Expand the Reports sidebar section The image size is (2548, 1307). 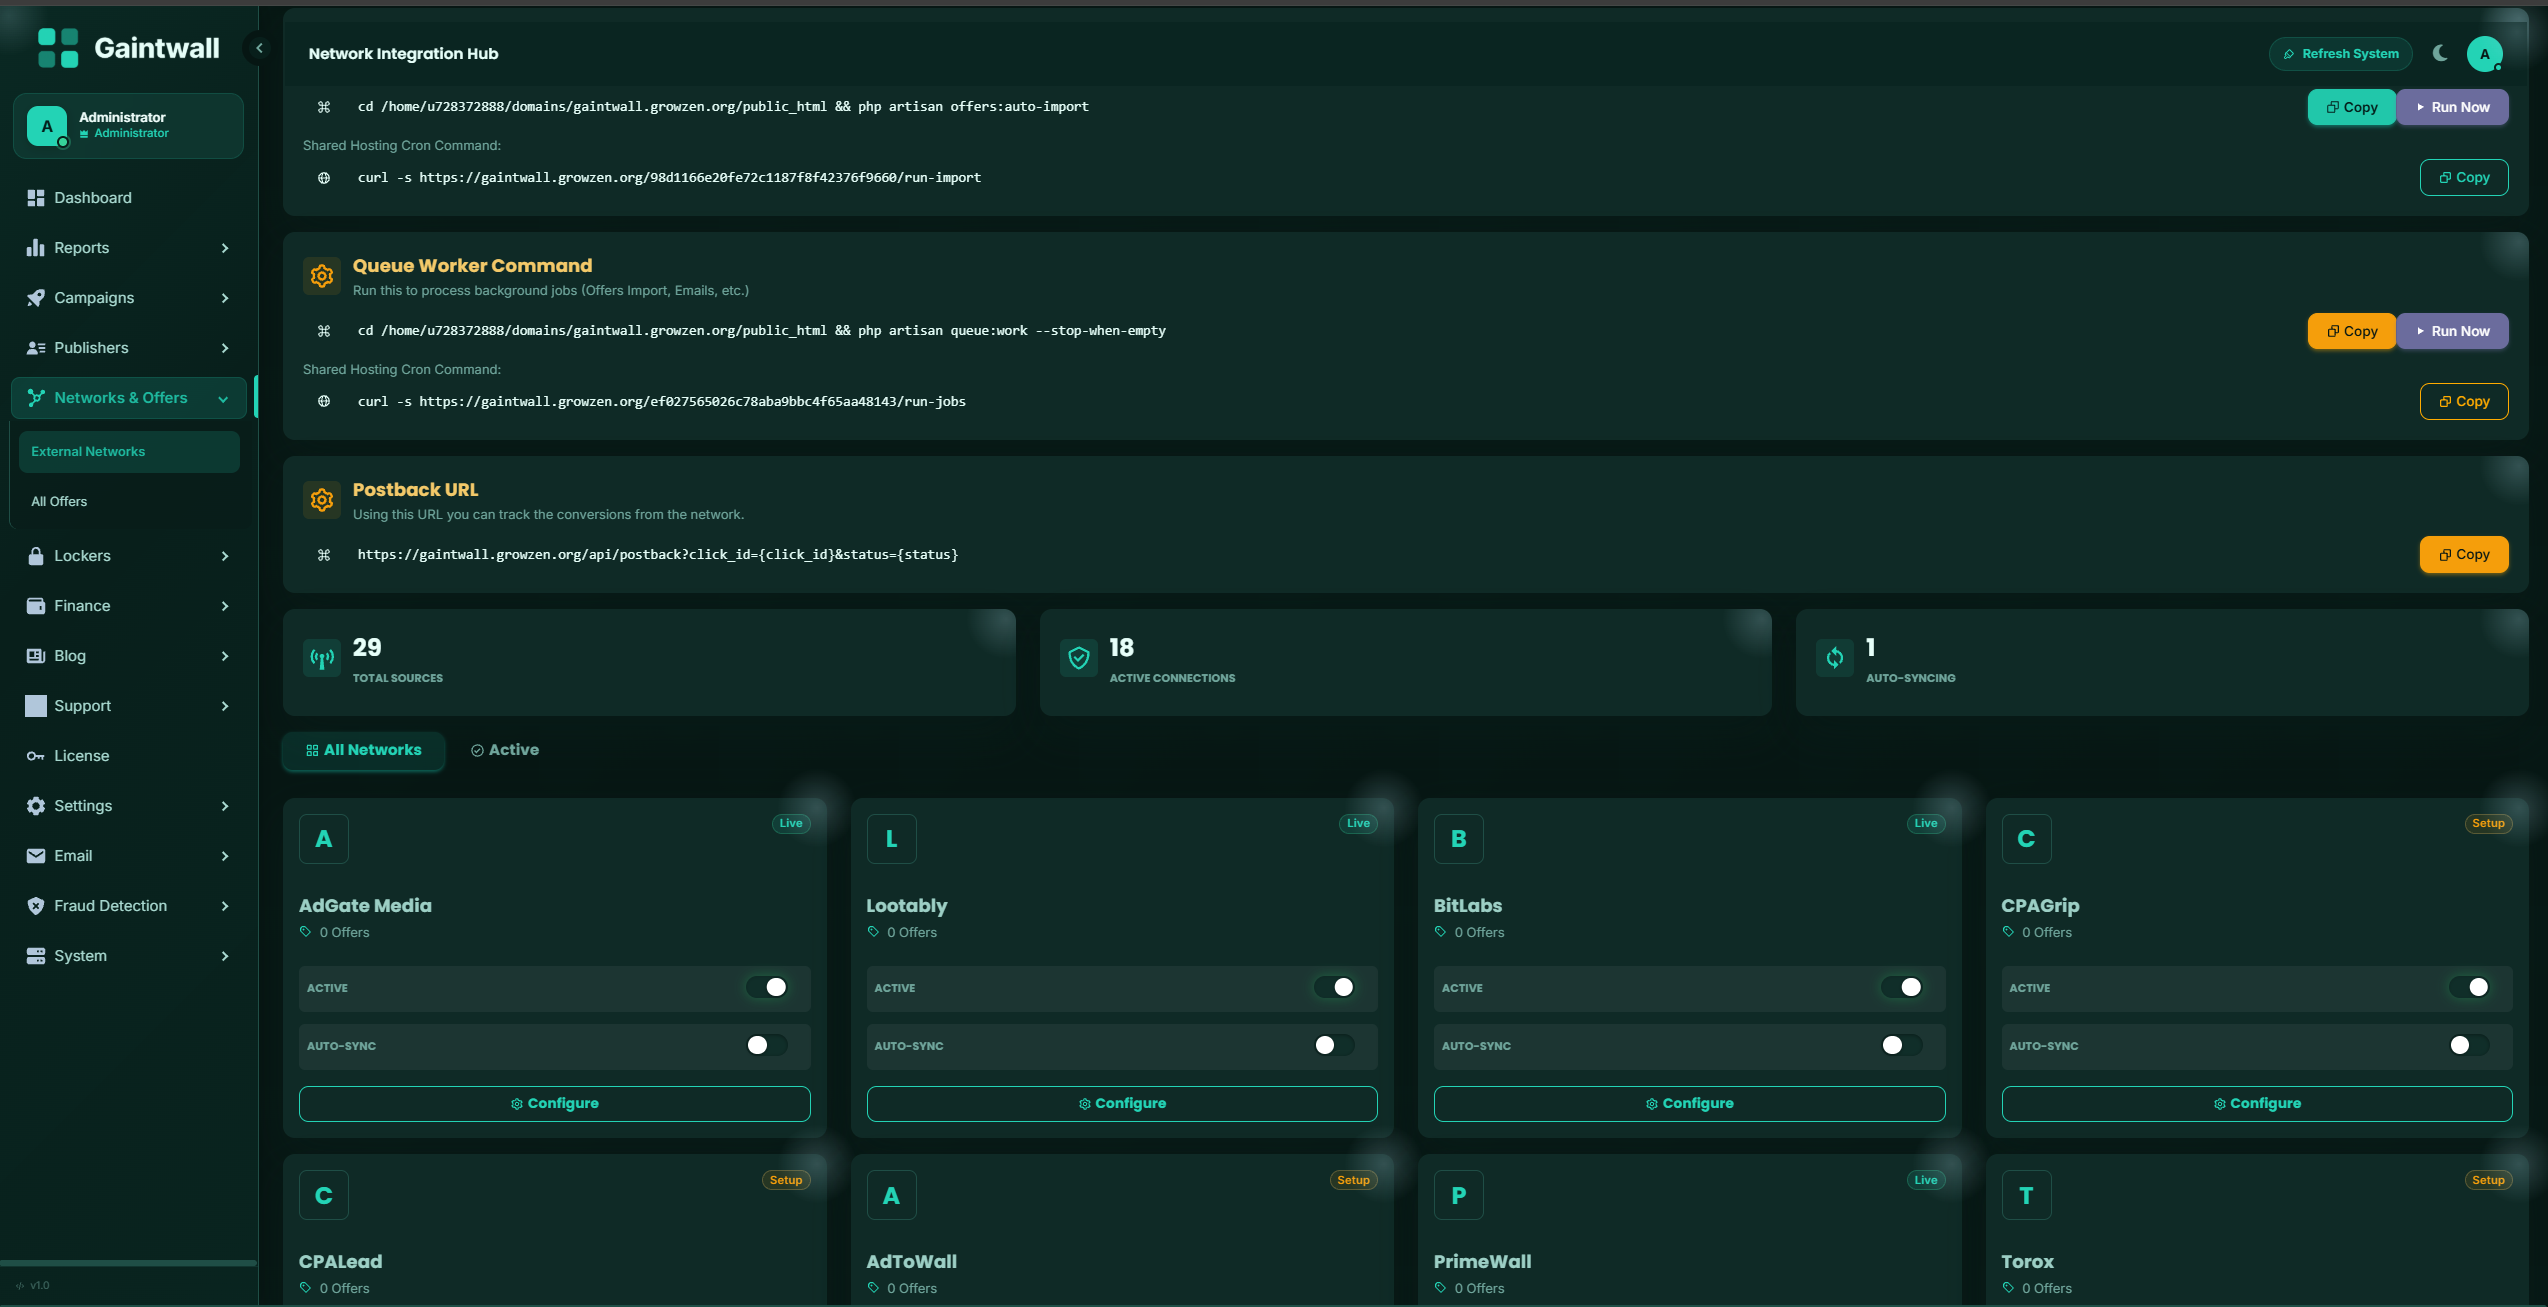[x=128, y=247]
